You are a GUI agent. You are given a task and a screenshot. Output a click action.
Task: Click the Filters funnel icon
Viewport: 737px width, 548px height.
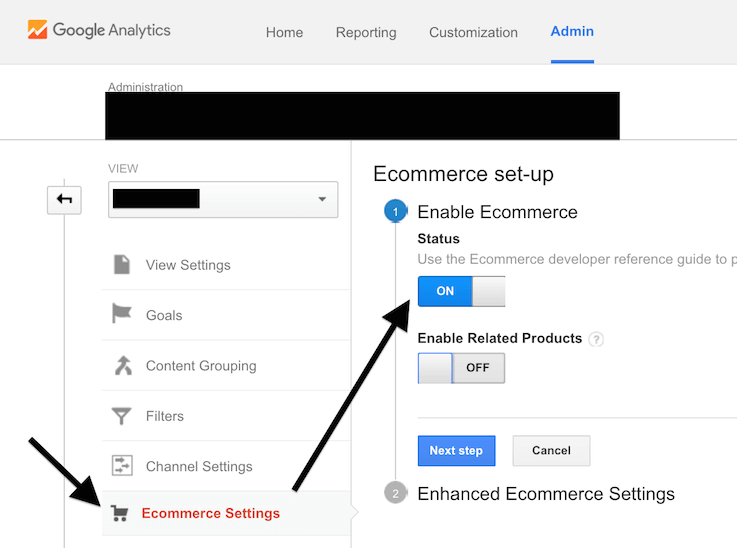click(x=121, y=416)
